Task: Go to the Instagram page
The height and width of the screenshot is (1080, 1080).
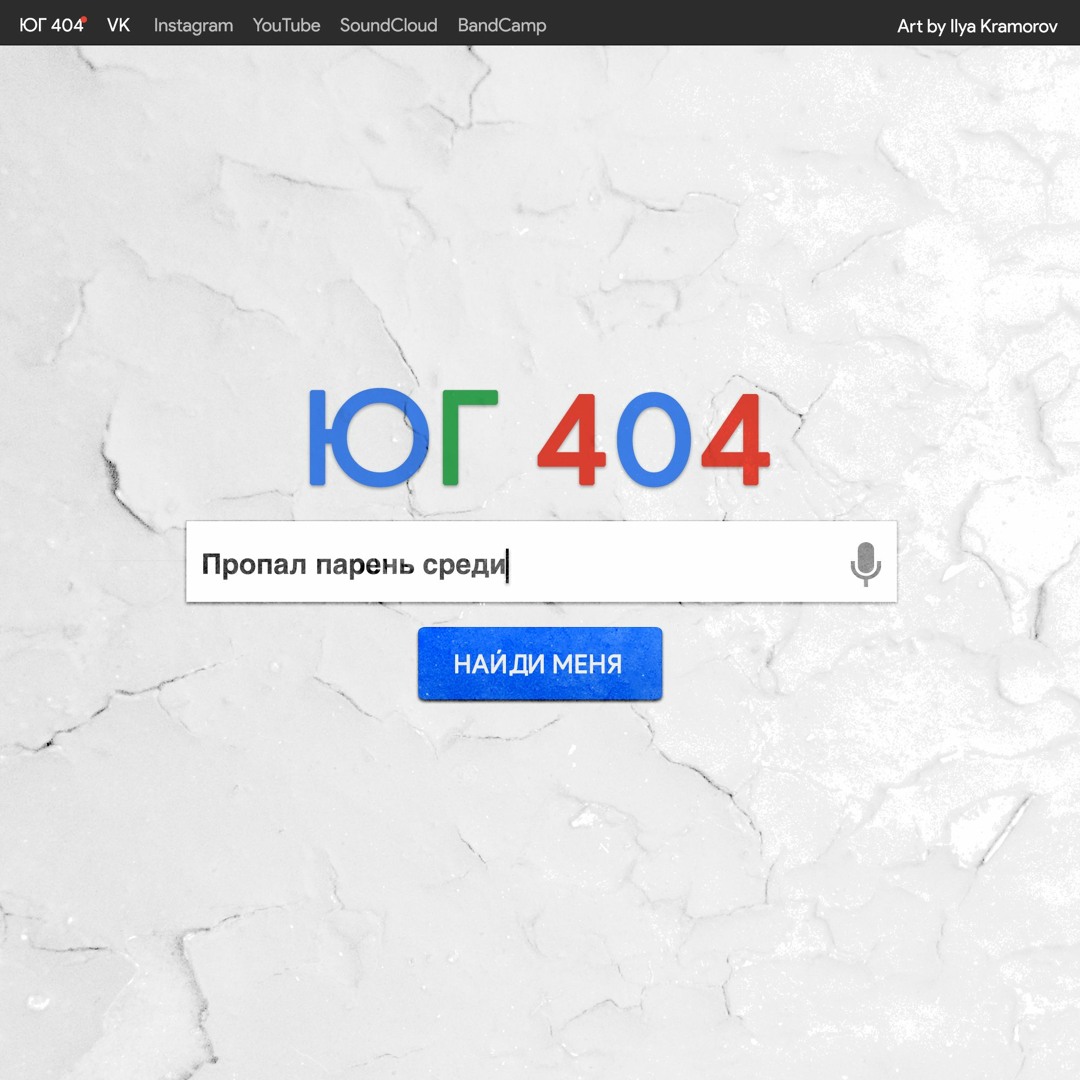Action: tap(193, 25)
